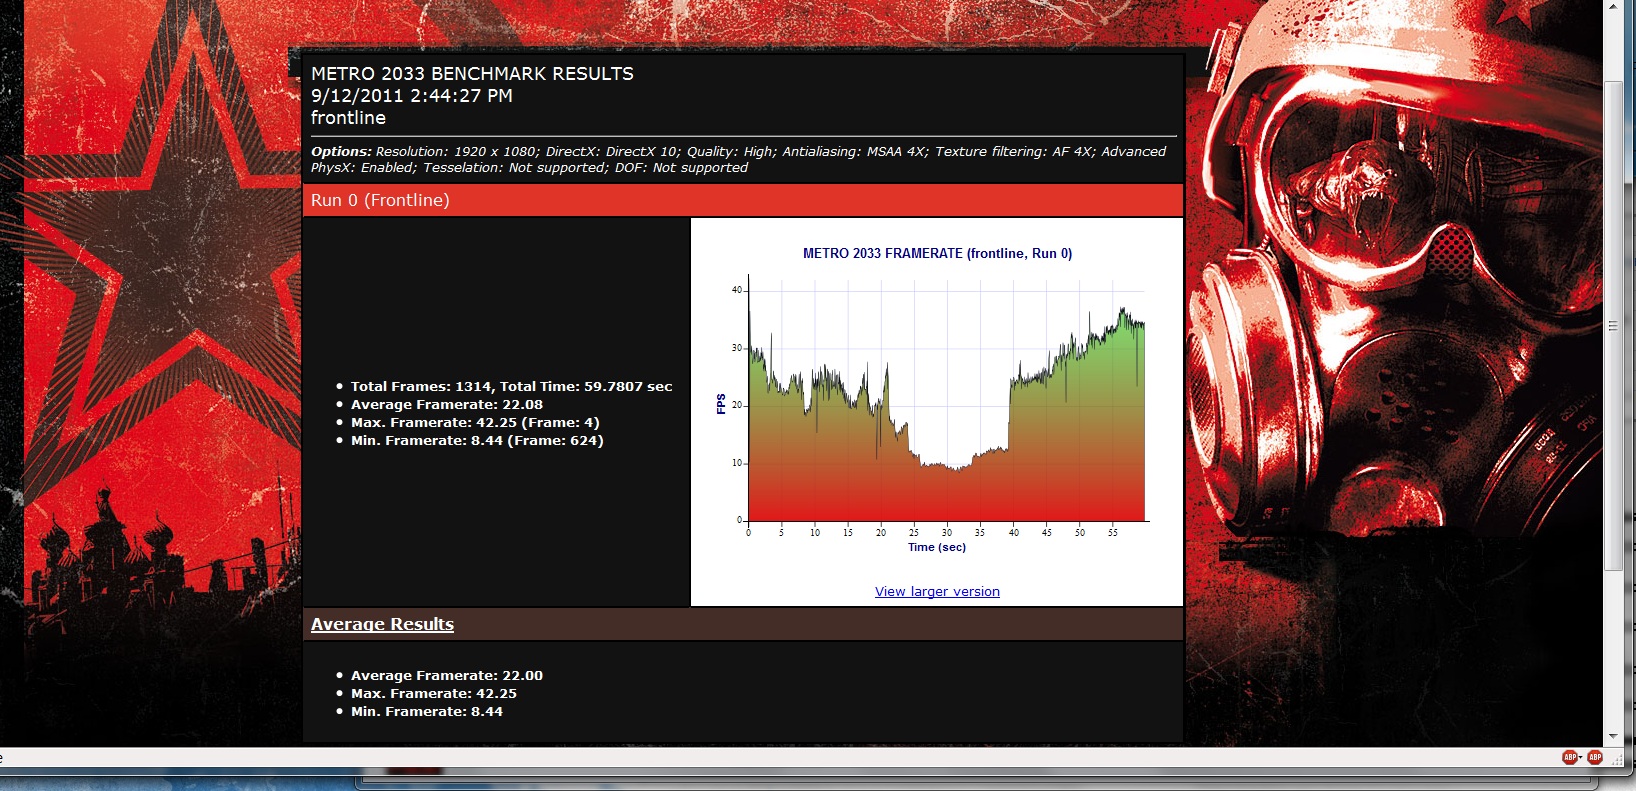This screenshot has height=791, width=1636.
Task: Click the Adblock Plus icon without an arrow
Action: click(x=1595, y=757)
